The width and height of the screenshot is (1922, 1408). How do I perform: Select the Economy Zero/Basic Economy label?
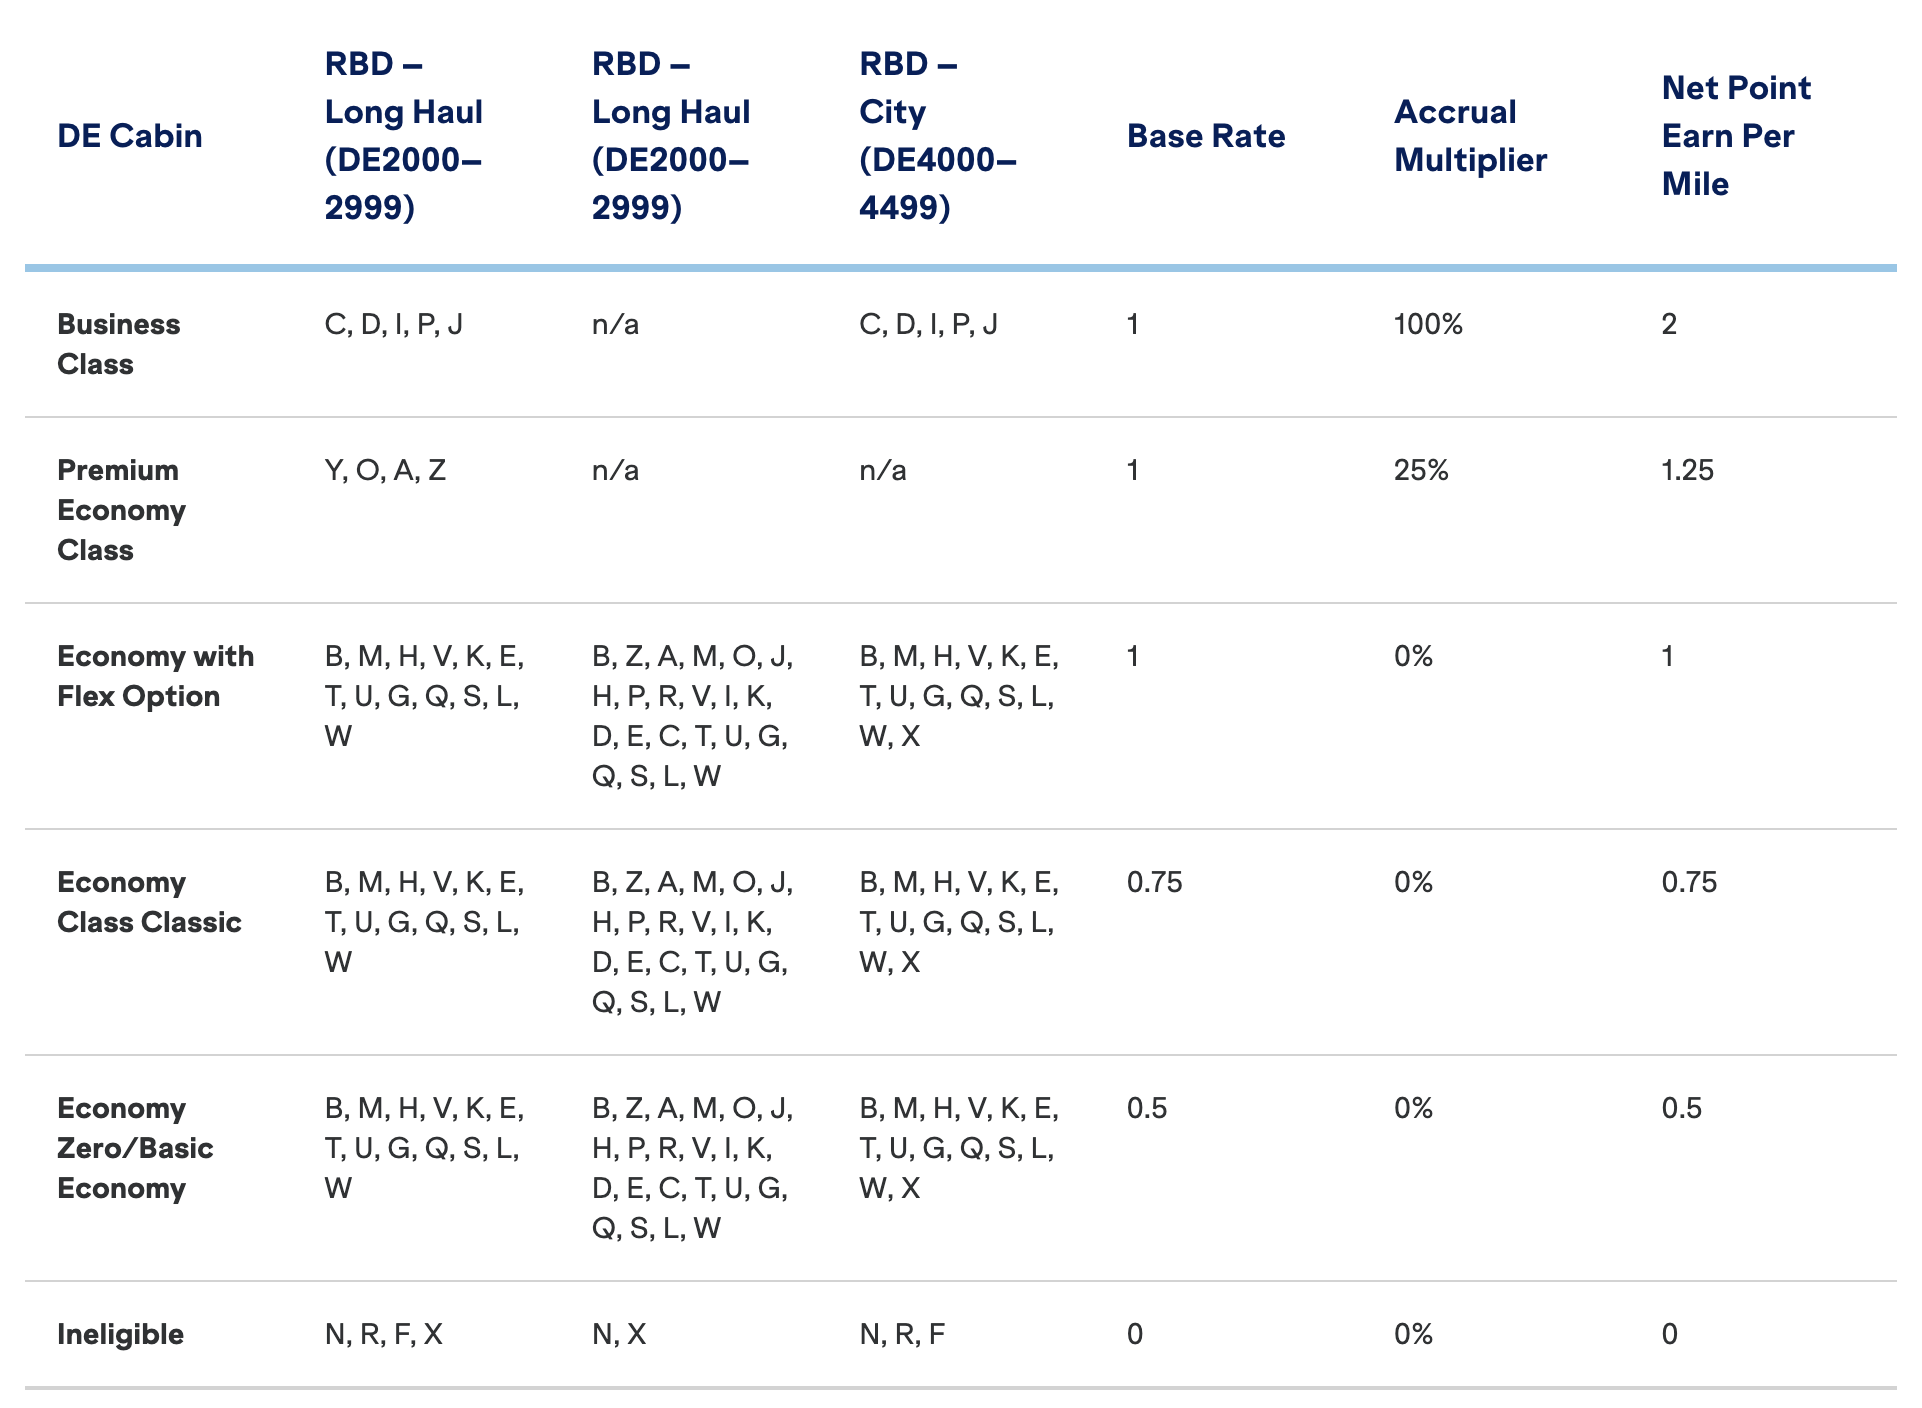135,1148
